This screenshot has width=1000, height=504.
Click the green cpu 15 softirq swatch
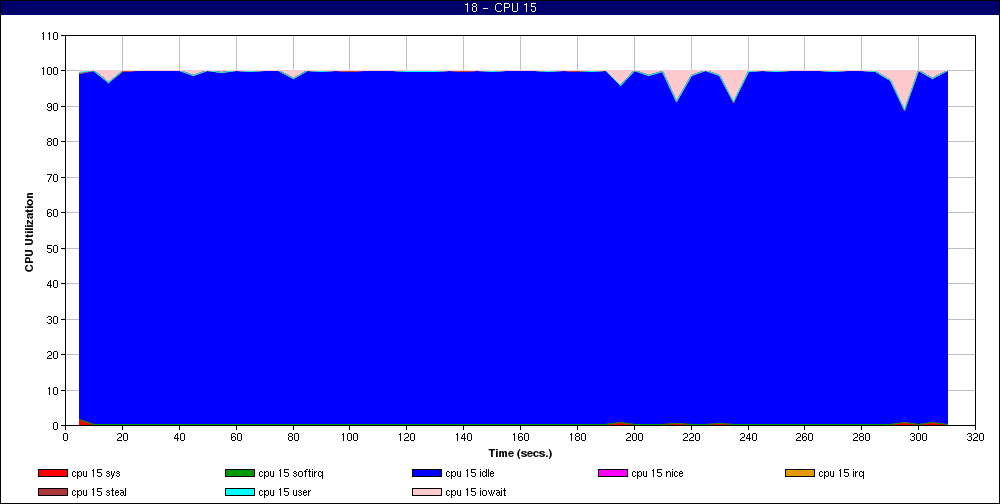240,473
